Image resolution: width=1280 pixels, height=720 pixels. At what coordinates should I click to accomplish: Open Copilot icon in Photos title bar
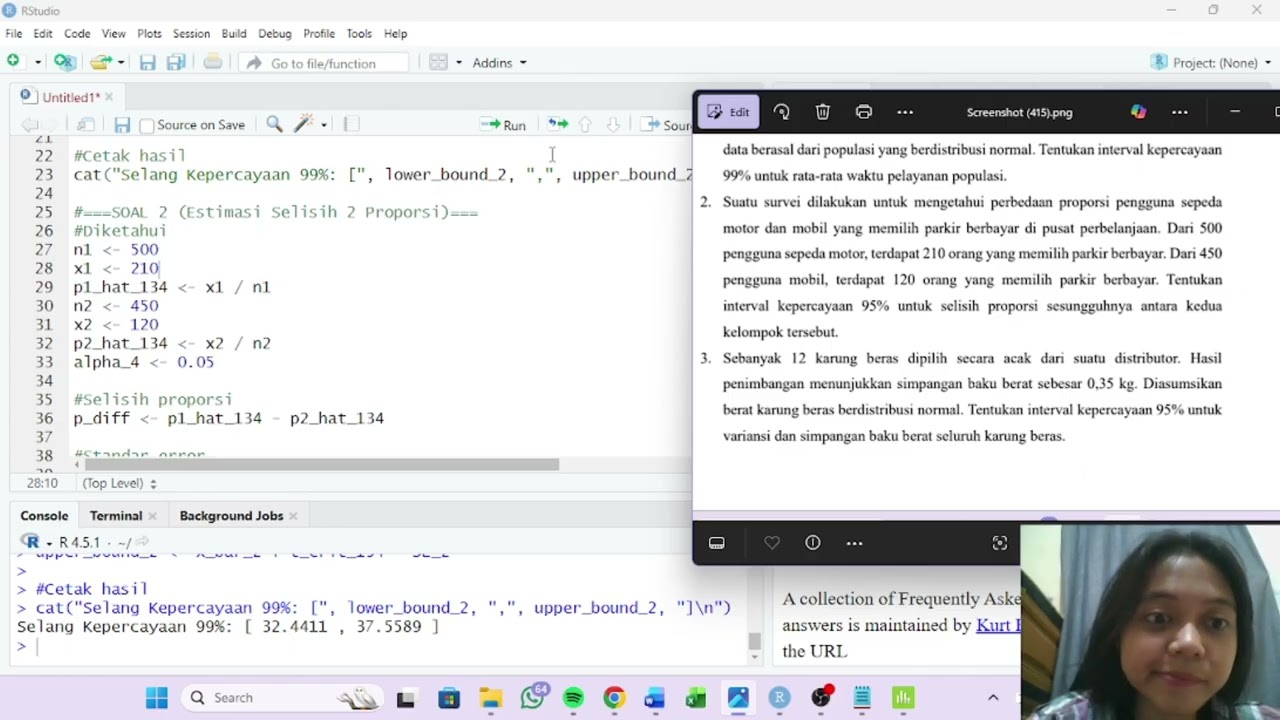pos(1138,112)
